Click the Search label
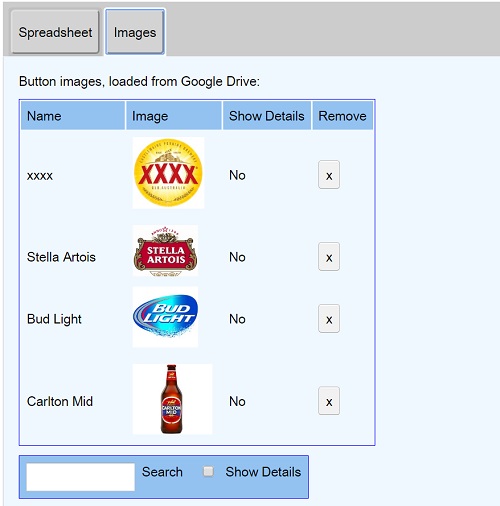The image size is (500, 506). pos(162,472)
